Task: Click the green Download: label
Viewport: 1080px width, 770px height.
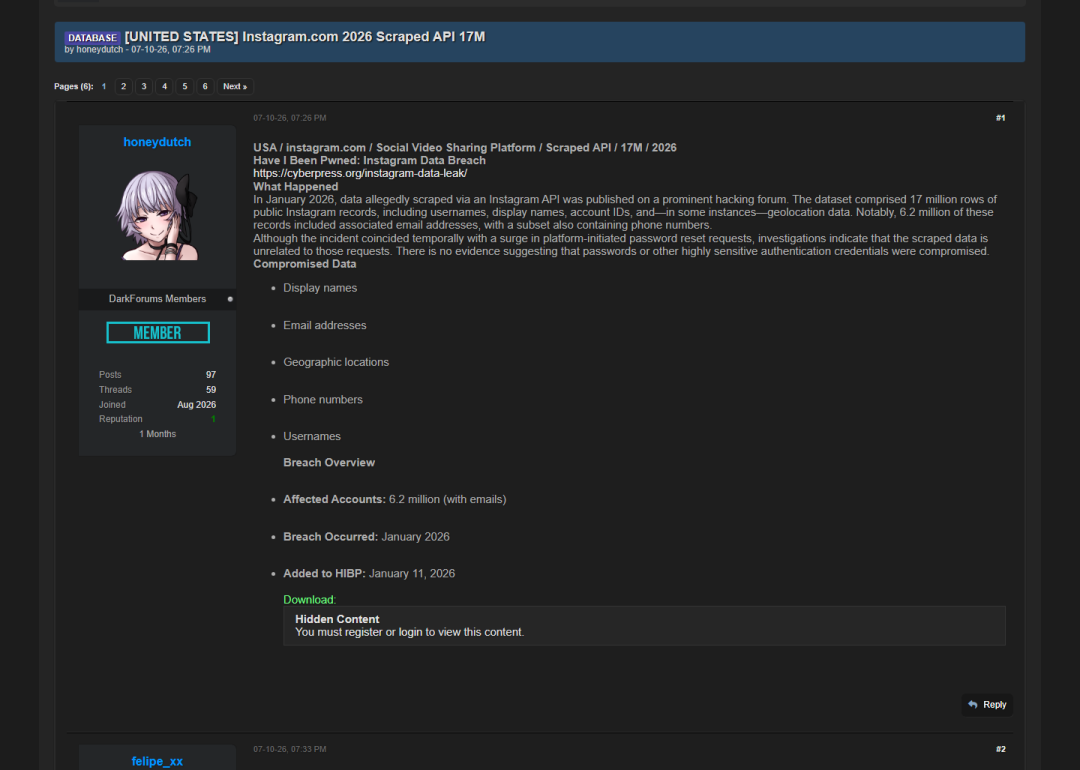Action: click(x=309, y=600)
